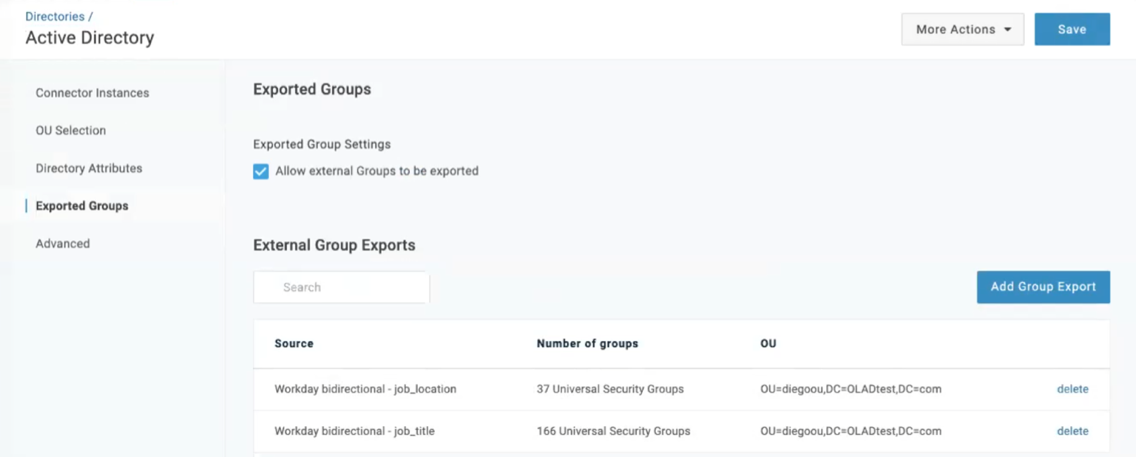
Task: Select Exported Groups in sidebar
Action: click(82, 206)
